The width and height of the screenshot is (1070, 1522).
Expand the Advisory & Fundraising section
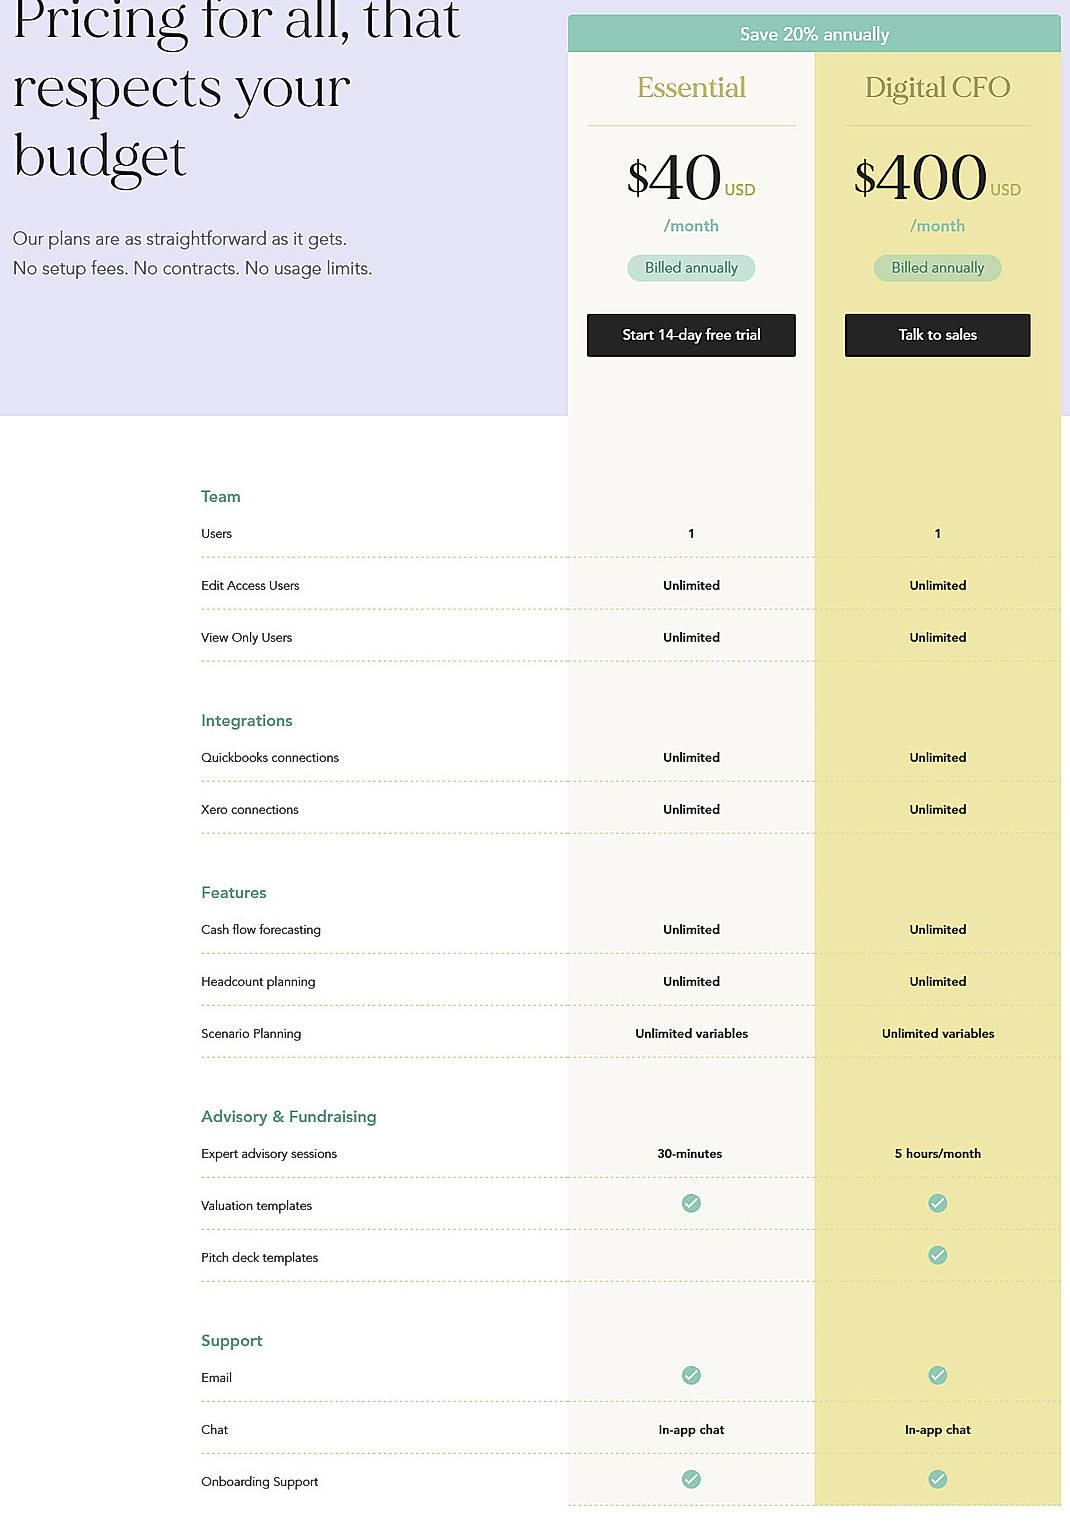click(289, 1116)
